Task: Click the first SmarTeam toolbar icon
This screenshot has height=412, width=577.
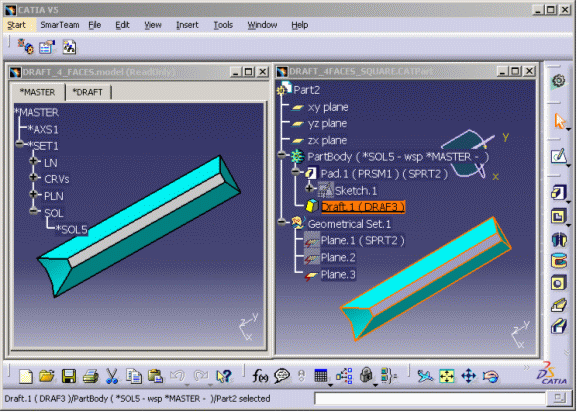Action: click(x=25, y=47)
